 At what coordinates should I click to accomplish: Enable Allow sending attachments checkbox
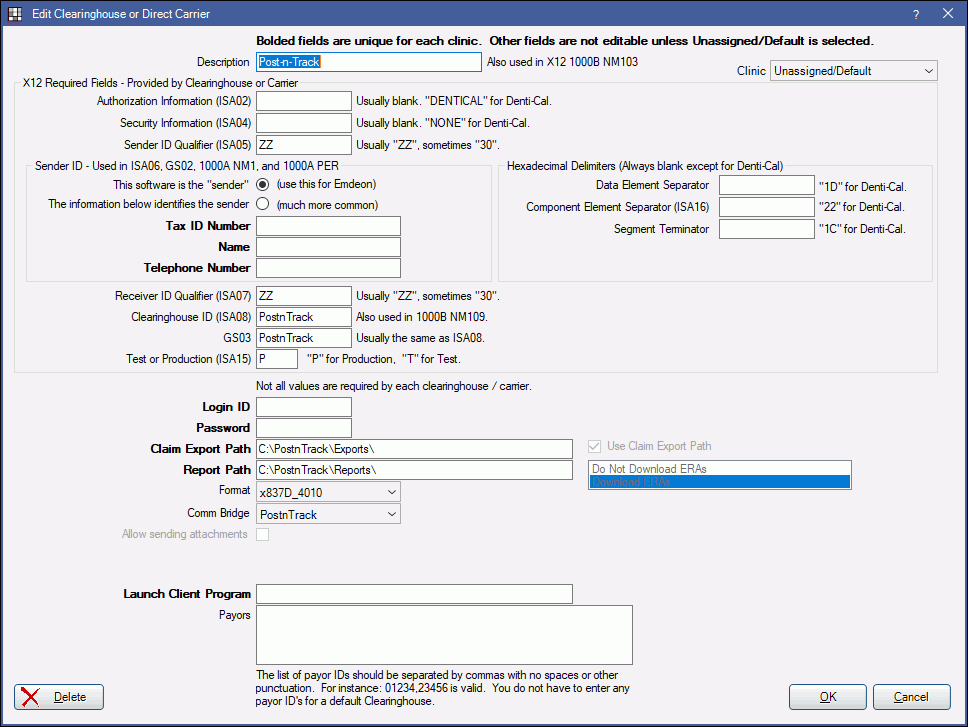click(262, 534)
